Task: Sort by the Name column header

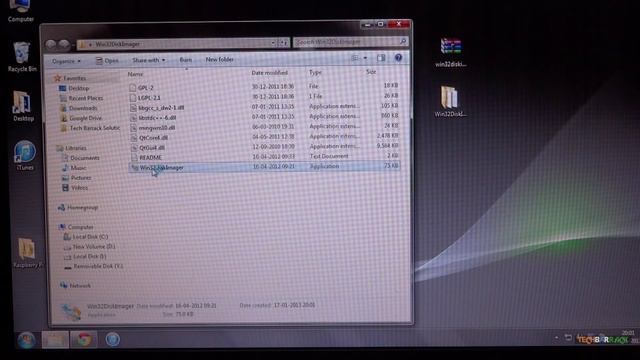Action: tap(135, 74)
